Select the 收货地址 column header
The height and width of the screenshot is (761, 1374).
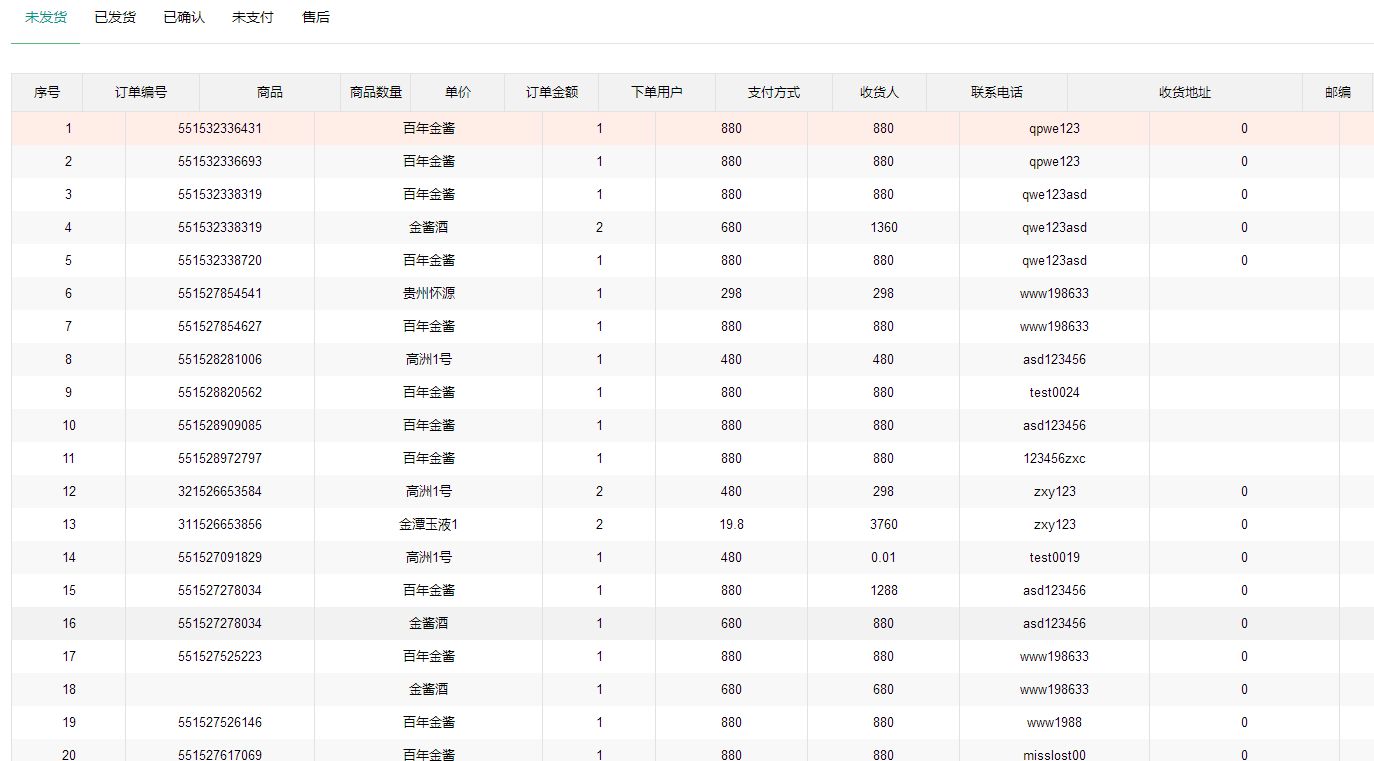click(x=1185, y=92)
